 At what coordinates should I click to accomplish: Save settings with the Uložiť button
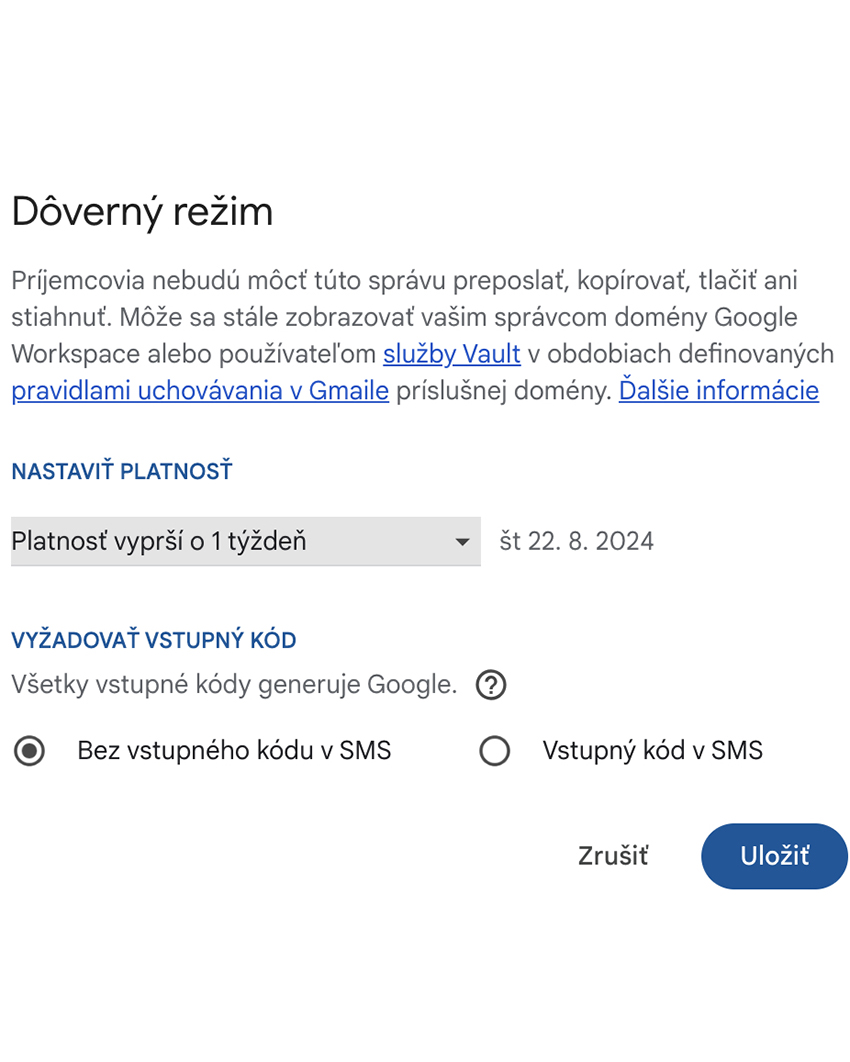coord(774,856)
